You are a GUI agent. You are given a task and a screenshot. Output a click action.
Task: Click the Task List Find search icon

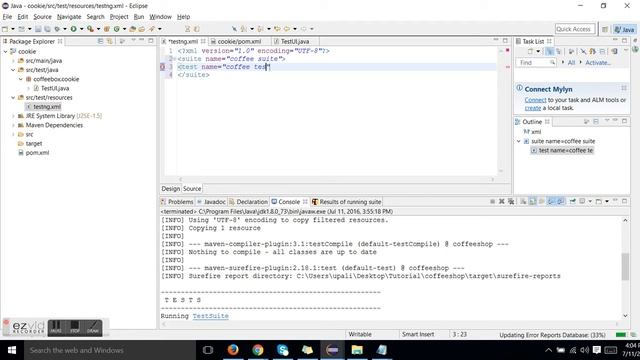[552, 62]
